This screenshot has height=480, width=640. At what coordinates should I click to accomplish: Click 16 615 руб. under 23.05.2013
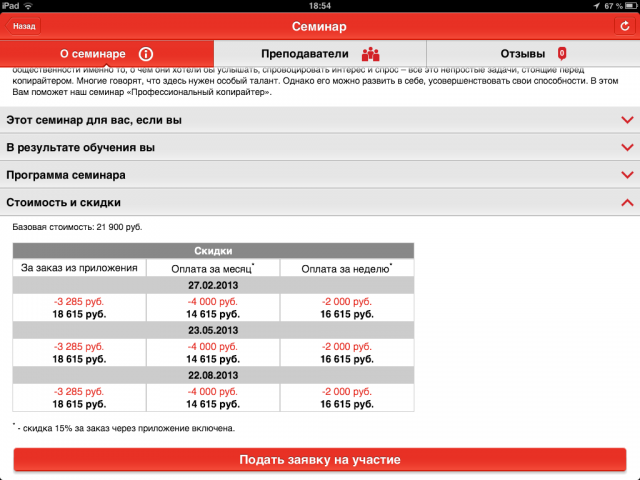[x=347, y=359]
